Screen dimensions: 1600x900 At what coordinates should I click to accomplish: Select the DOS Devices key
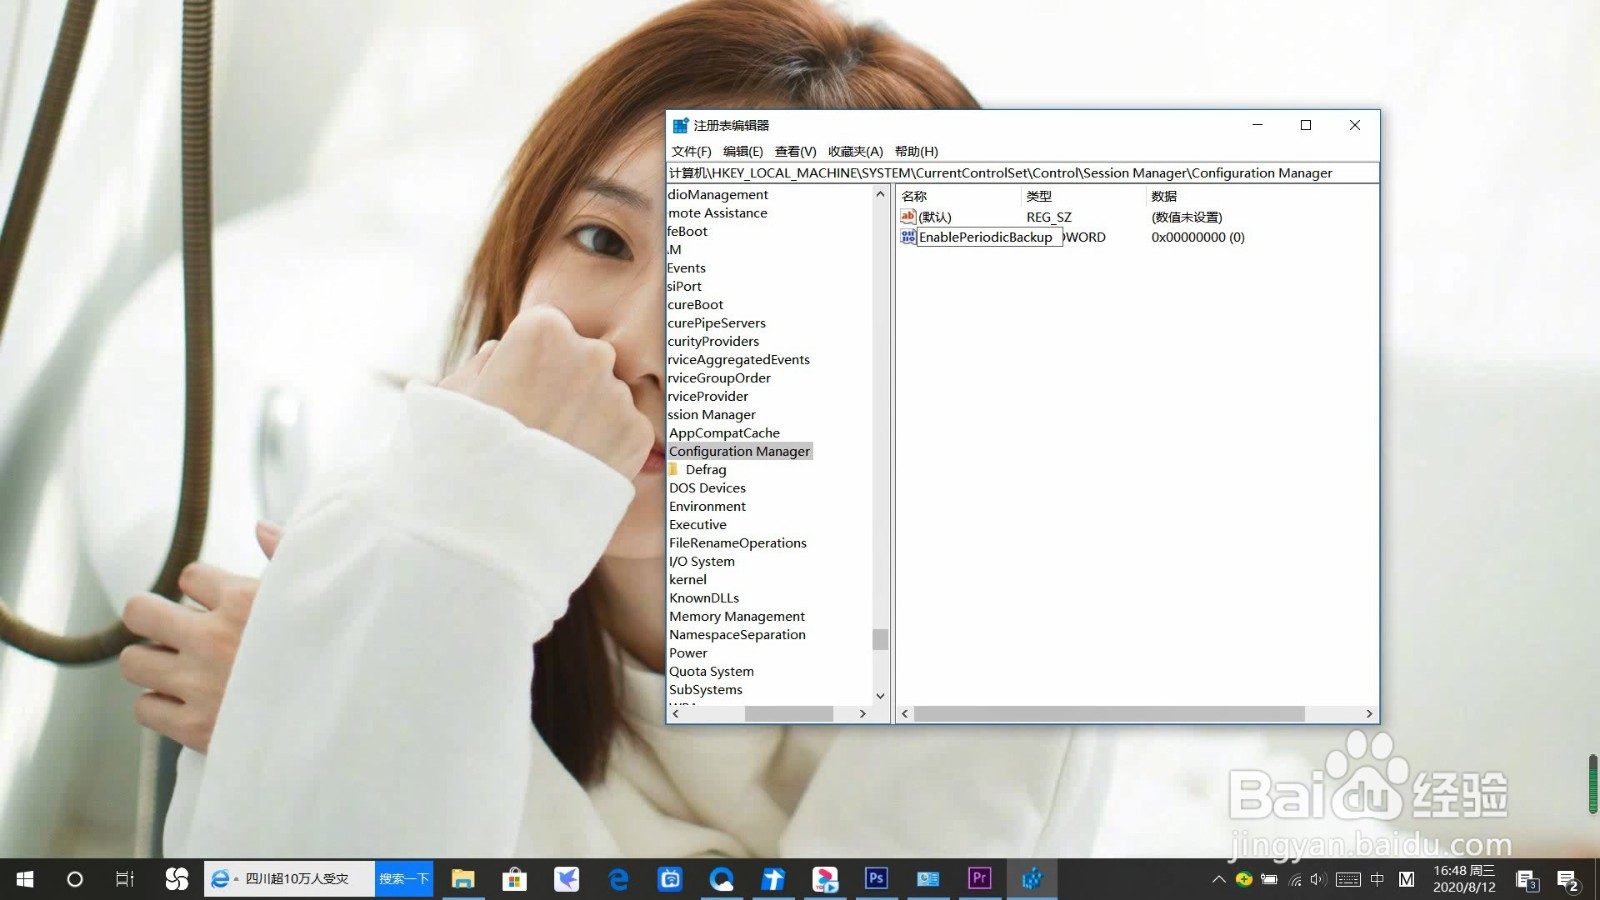707,488
